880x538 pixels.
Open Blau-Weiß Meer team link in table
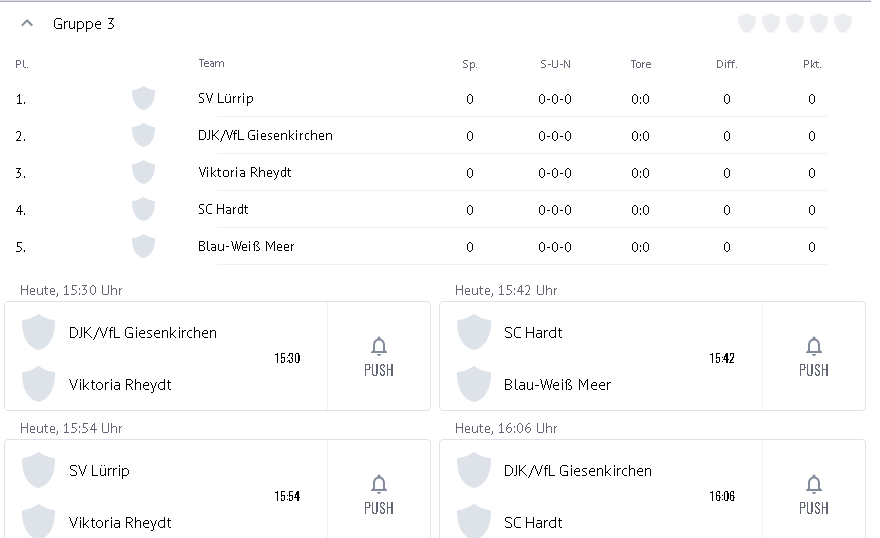pos(246,246)
